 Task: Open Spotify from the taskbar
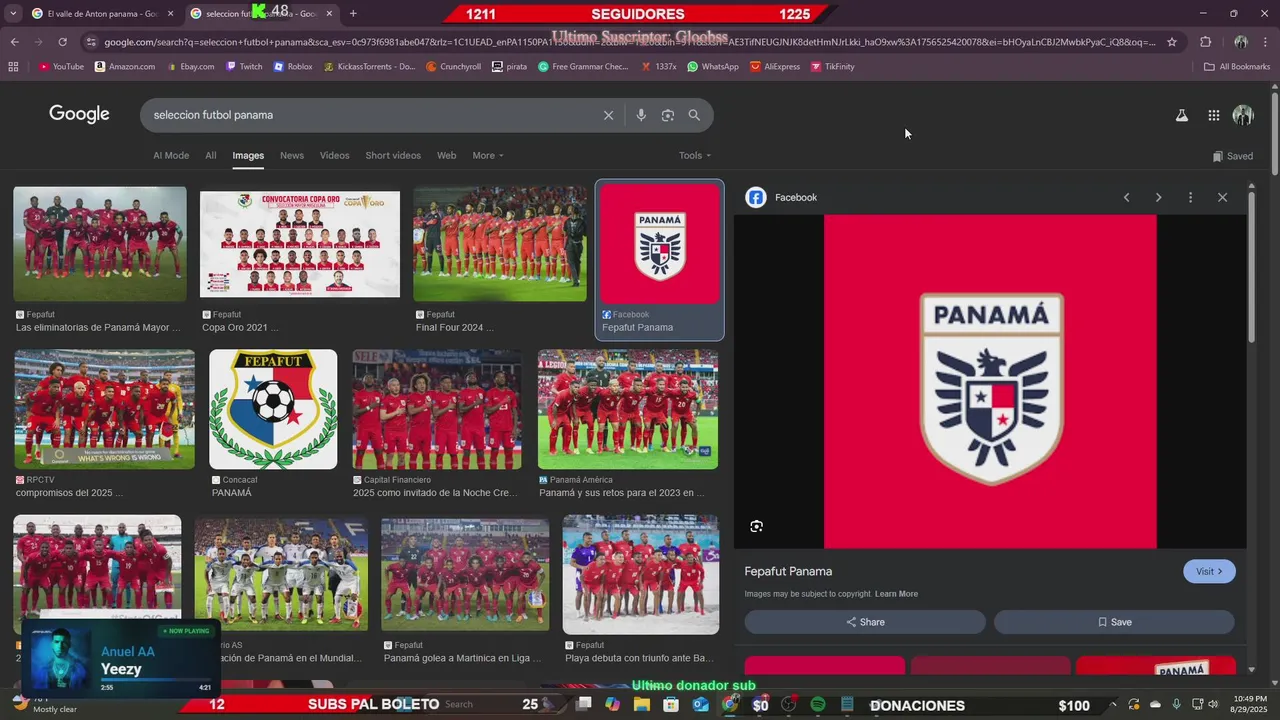[x=818, y=705]
